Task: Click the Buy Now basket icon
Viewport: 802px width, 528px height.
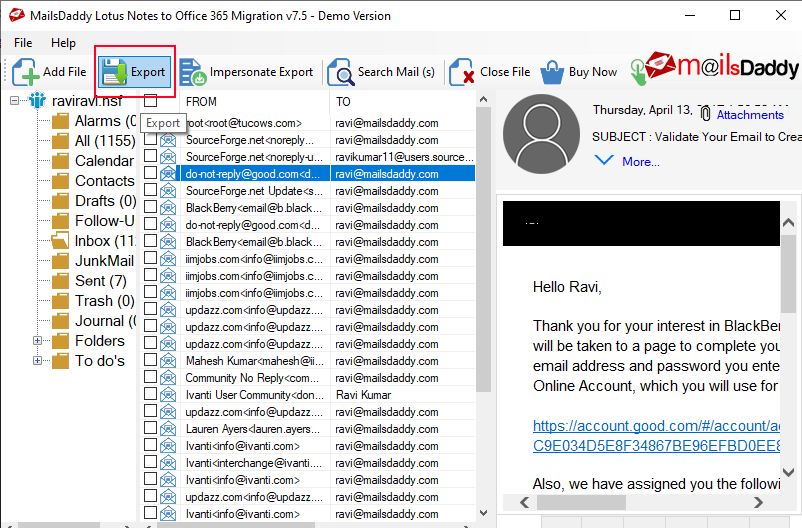Action: [x=552, y=72]
